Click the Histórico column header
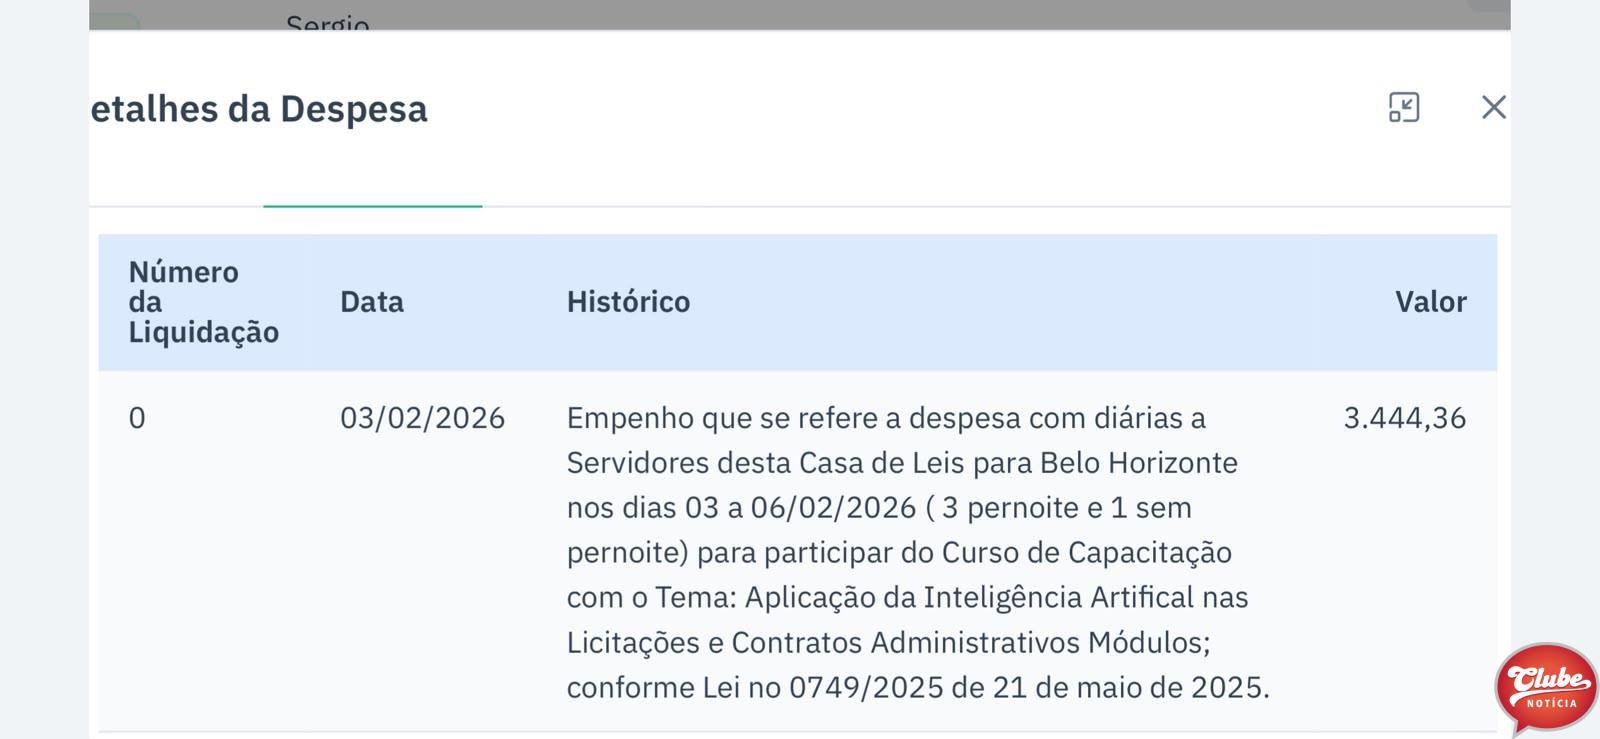This screenshot has width=1600, height=739. click(628, 302)
